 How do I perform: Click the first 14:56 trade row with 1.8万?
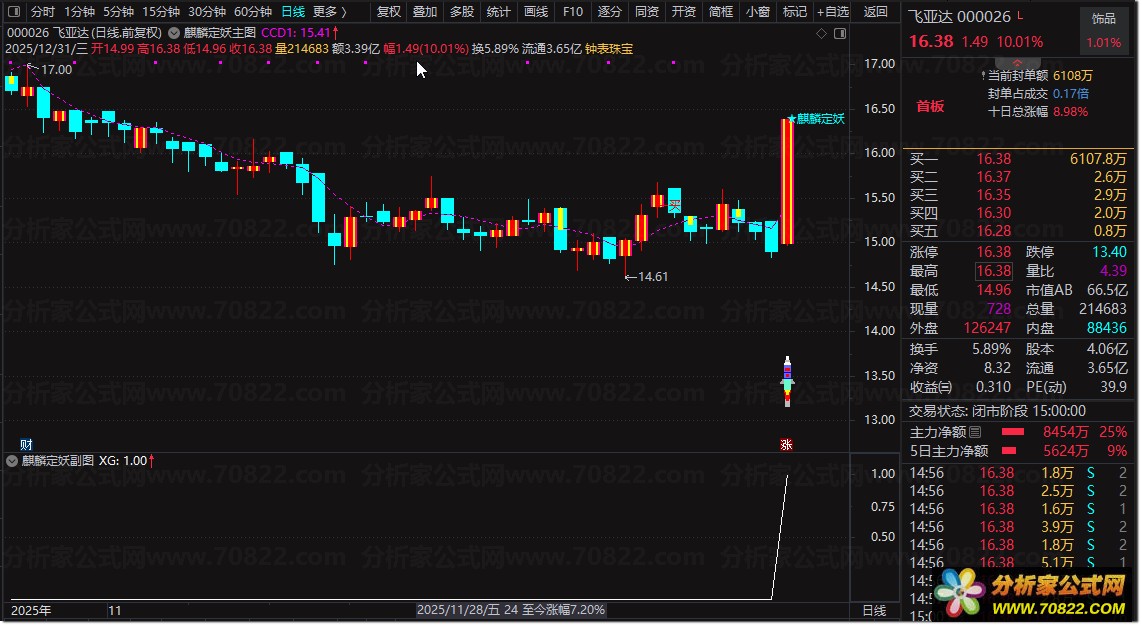tap(1017, 473)
